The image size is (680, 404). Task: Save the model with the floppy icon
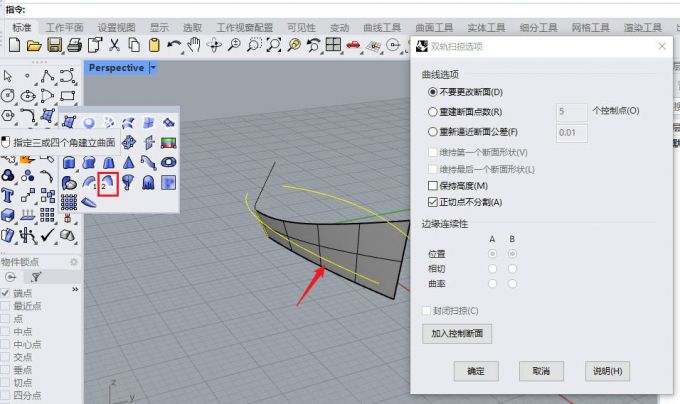55,45
